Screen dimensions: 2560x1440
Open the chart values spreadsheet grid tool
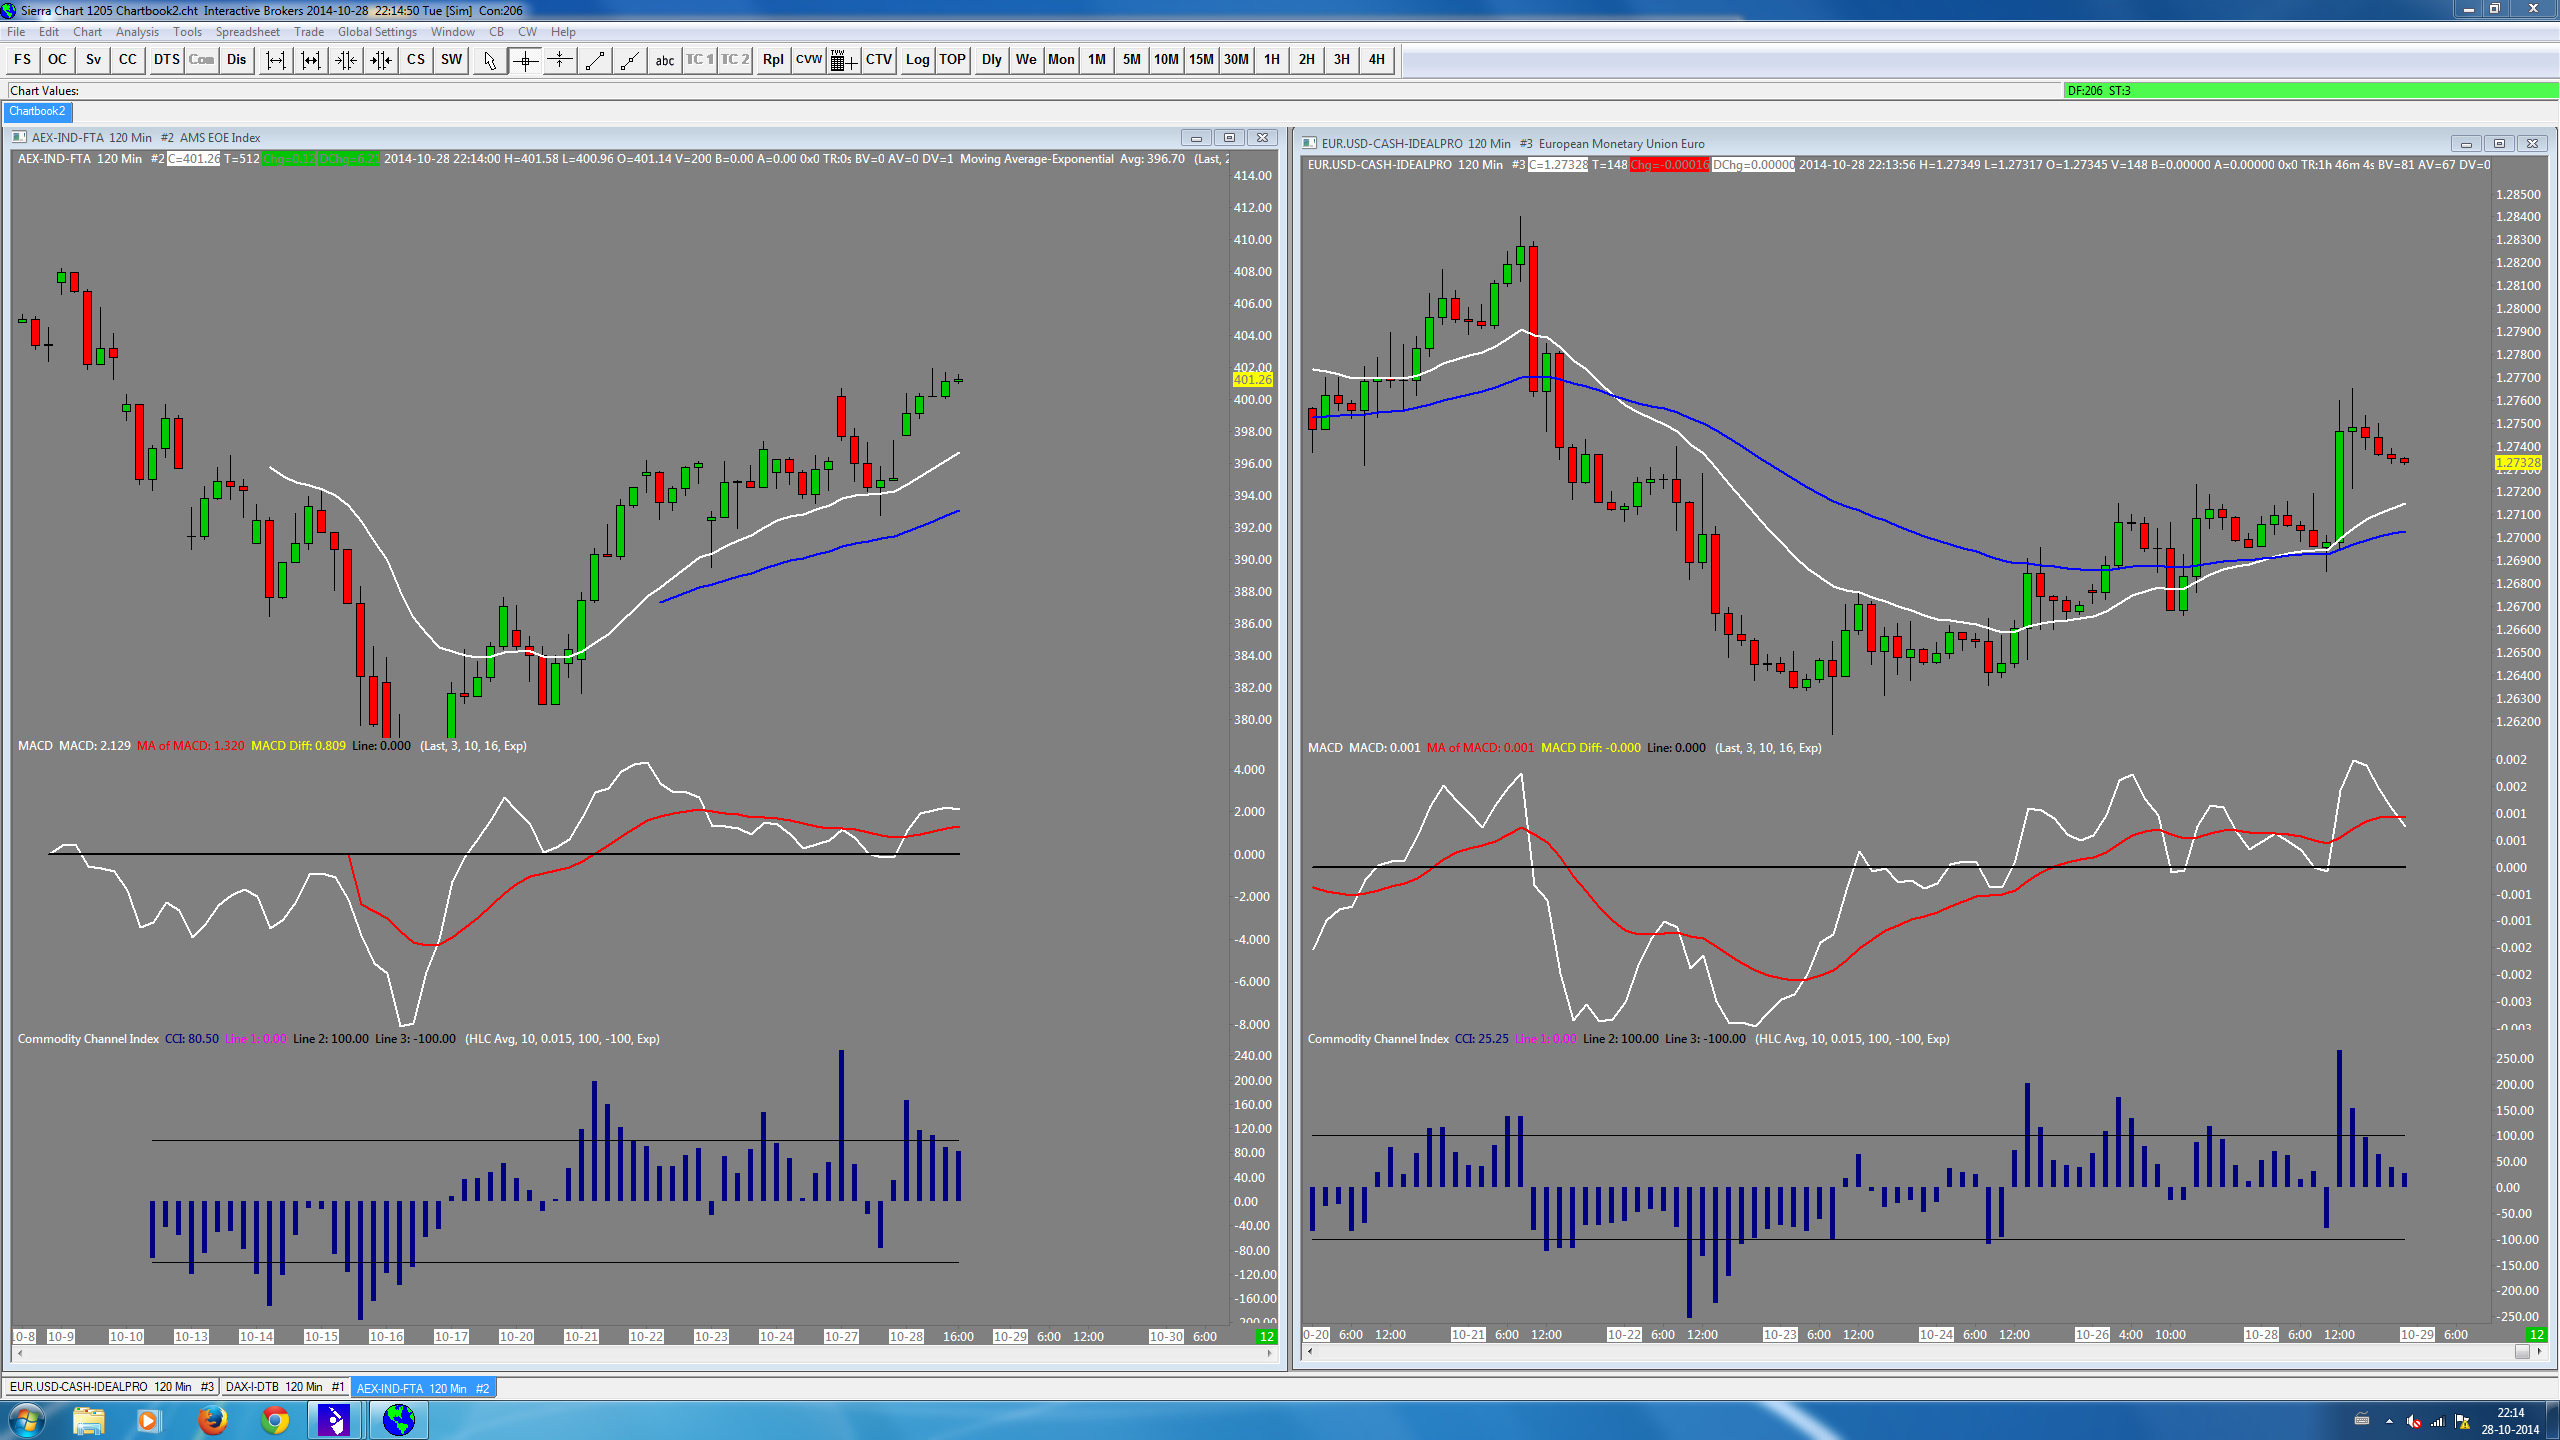(x=843, y=60)
